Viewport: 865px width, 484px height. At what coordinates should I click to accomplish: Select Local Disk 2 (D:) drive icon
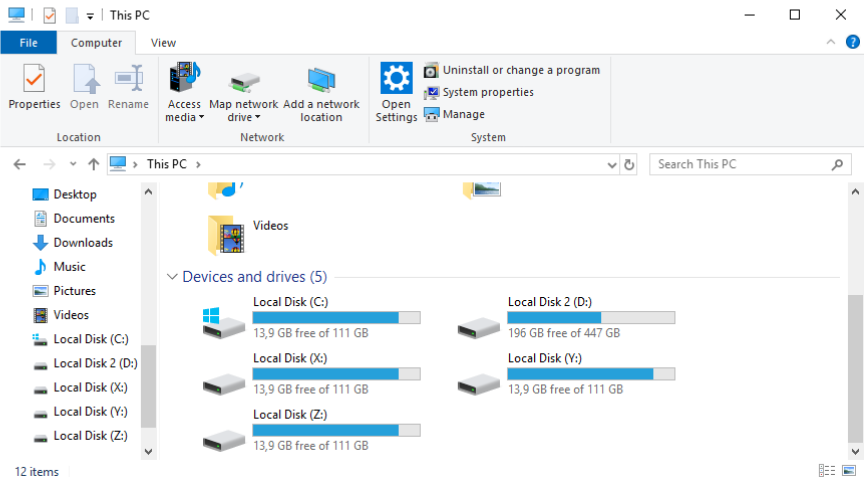click(478, 327)
